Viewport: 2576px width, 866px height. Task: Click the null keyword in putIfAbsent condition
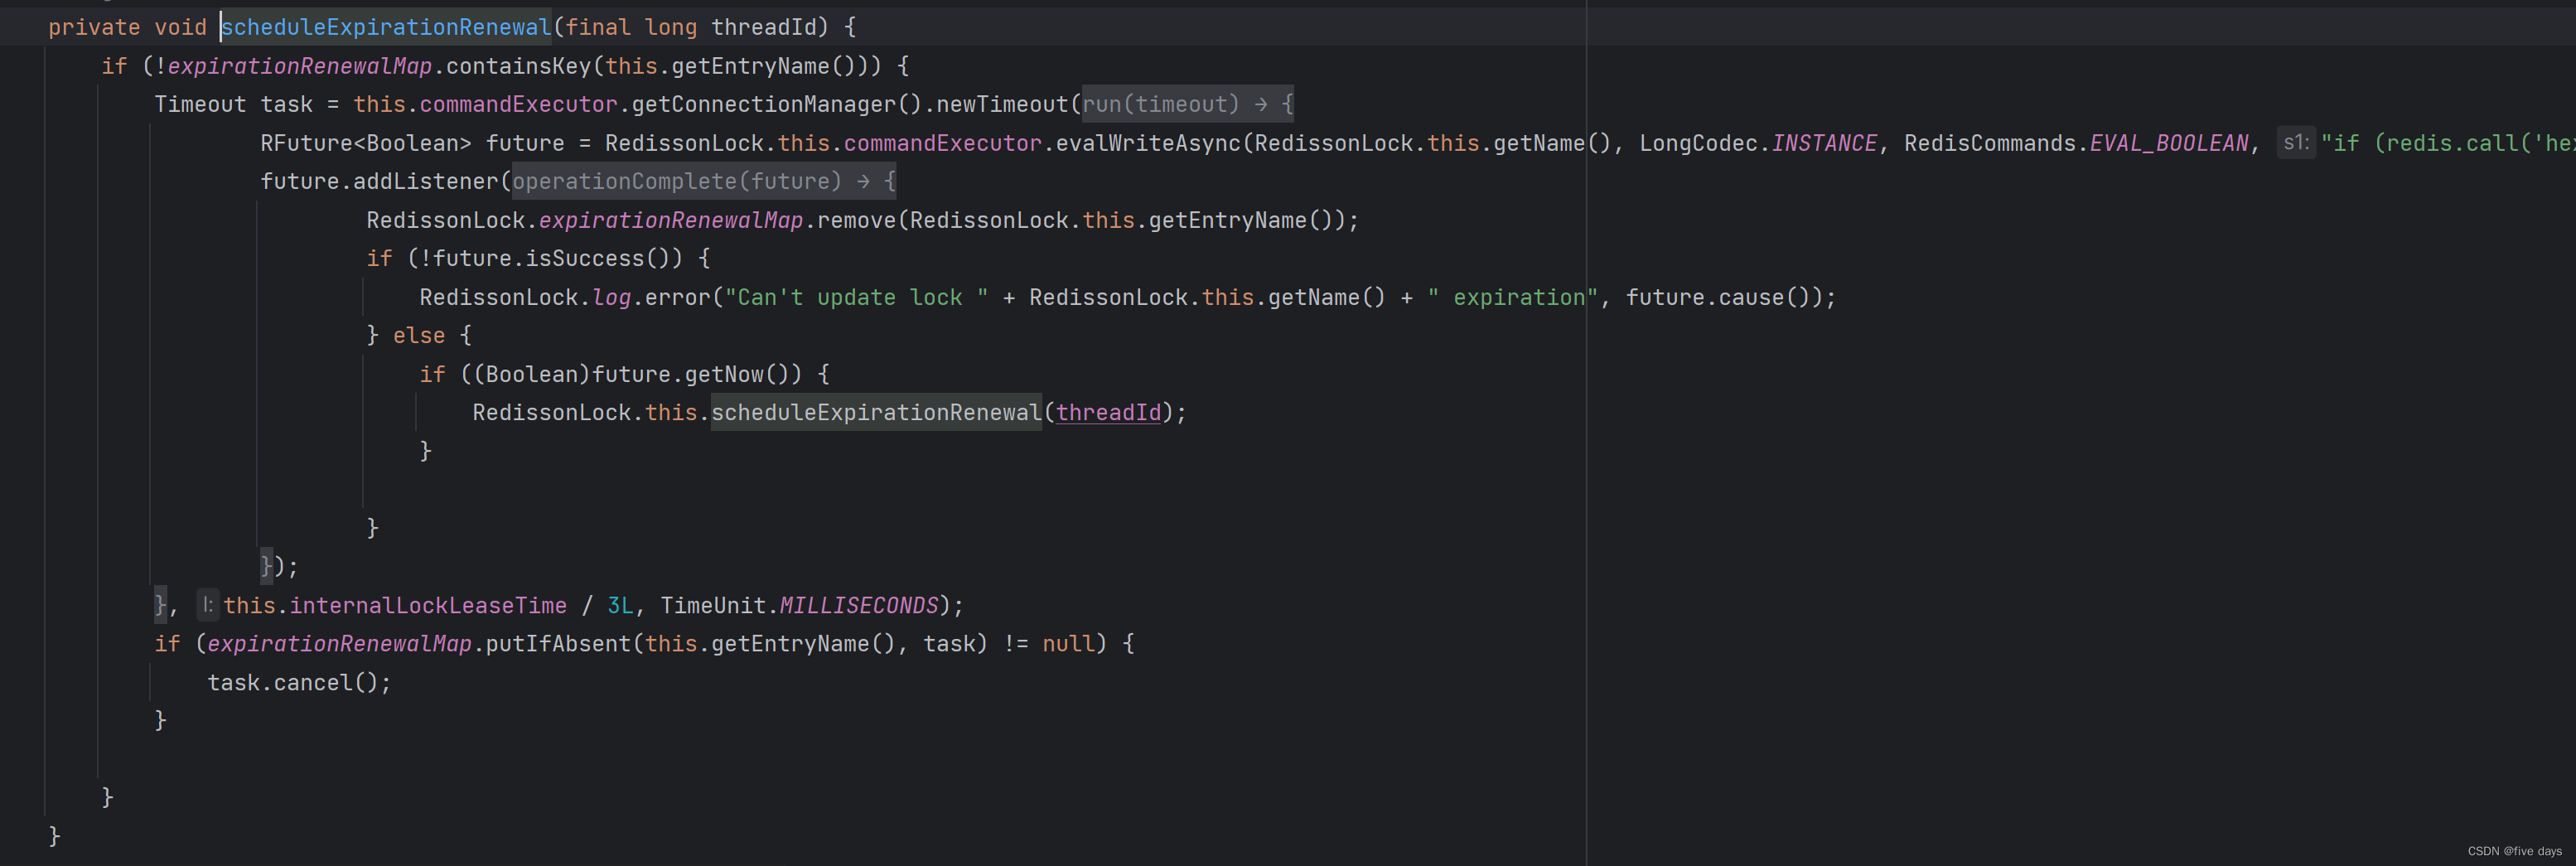1068,643
